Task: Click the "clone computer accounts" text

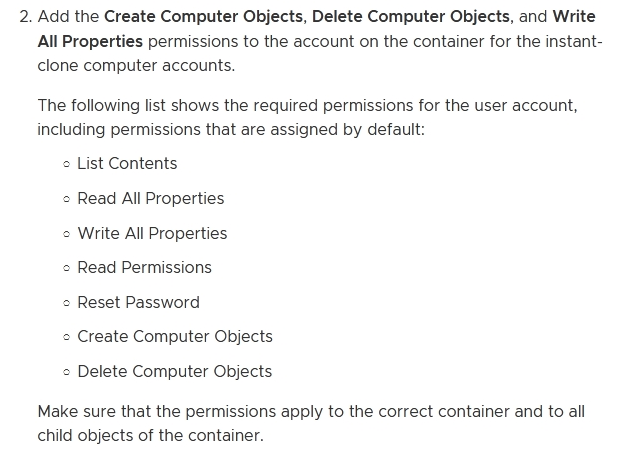Action: (135, 65)
